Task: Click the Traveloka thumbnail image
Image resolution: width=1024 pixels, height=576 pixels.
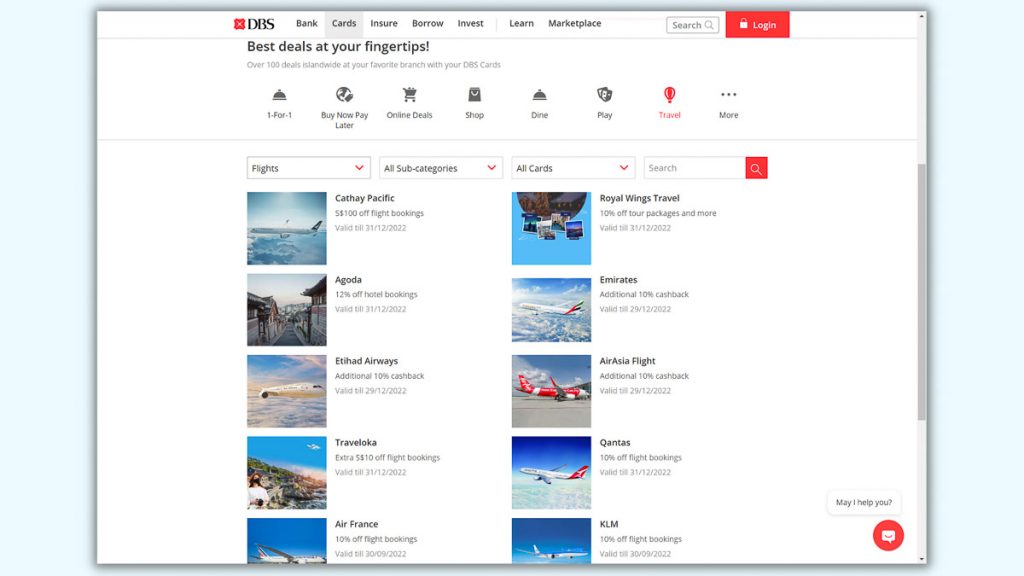Action: pos(287,473)
